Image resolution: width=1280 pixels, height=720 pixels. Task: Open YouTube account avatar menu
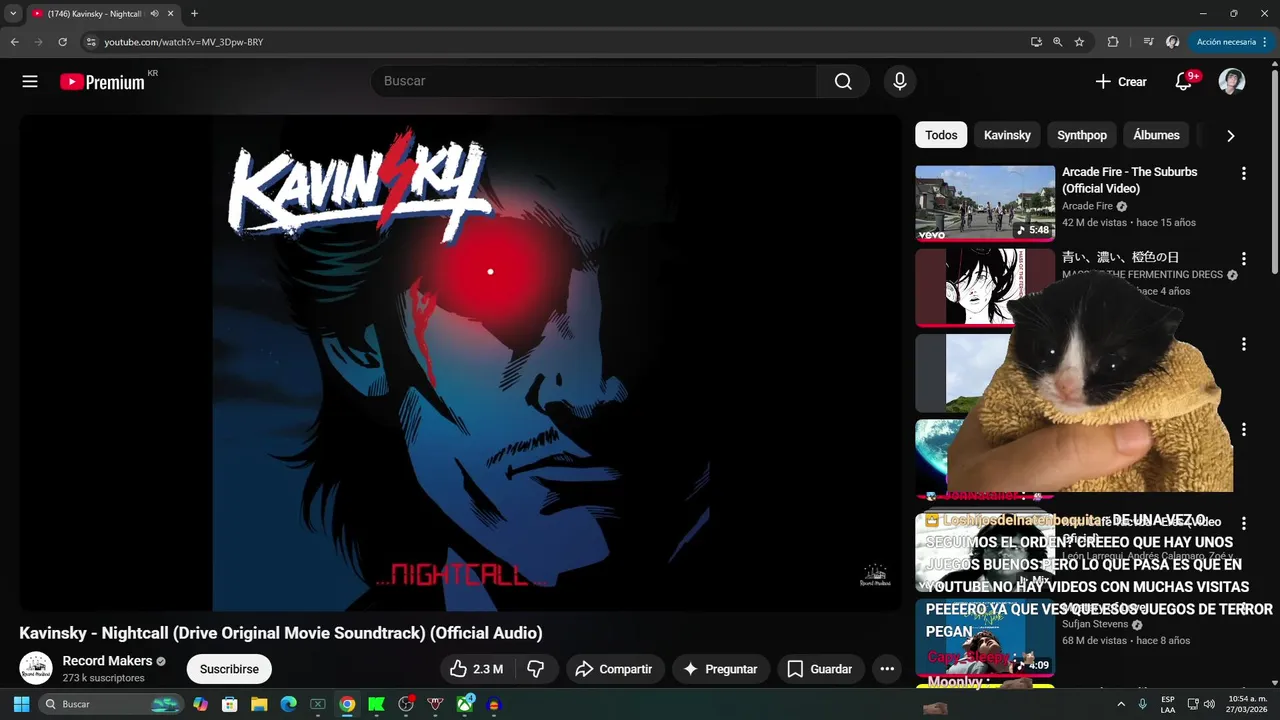pyautogui.click(x=1232, y=82)
